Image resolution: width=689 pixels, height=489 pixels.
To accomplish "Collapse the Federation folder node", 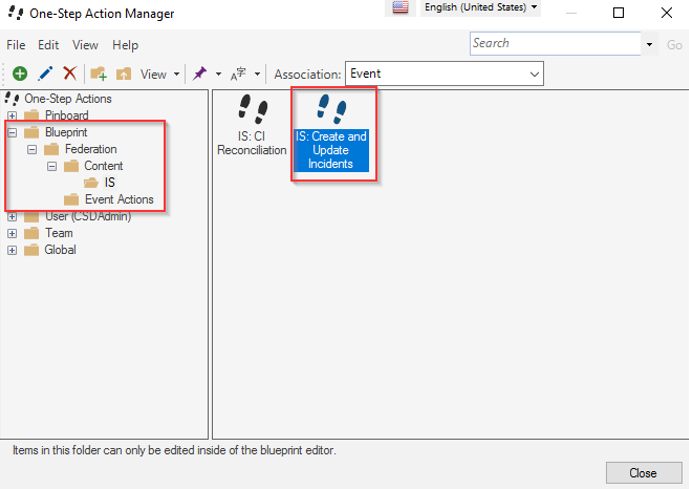I will (x=32, y=150).
